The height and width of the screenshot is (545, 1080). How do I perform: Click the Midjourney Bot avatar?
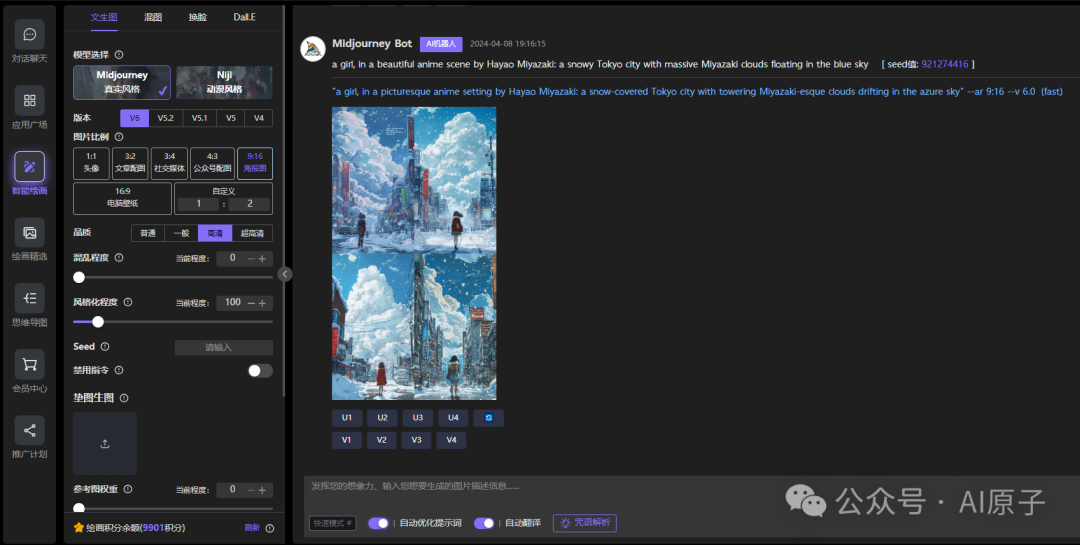click(313, 49)
